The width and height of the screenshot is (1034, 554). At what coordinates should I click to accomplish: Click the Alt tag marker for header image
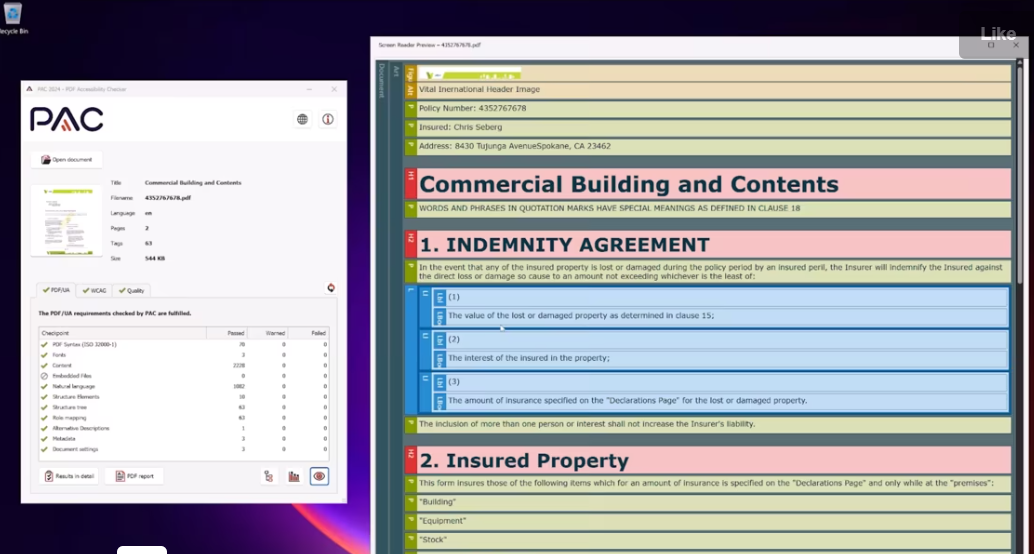click(x=410, y=90)
